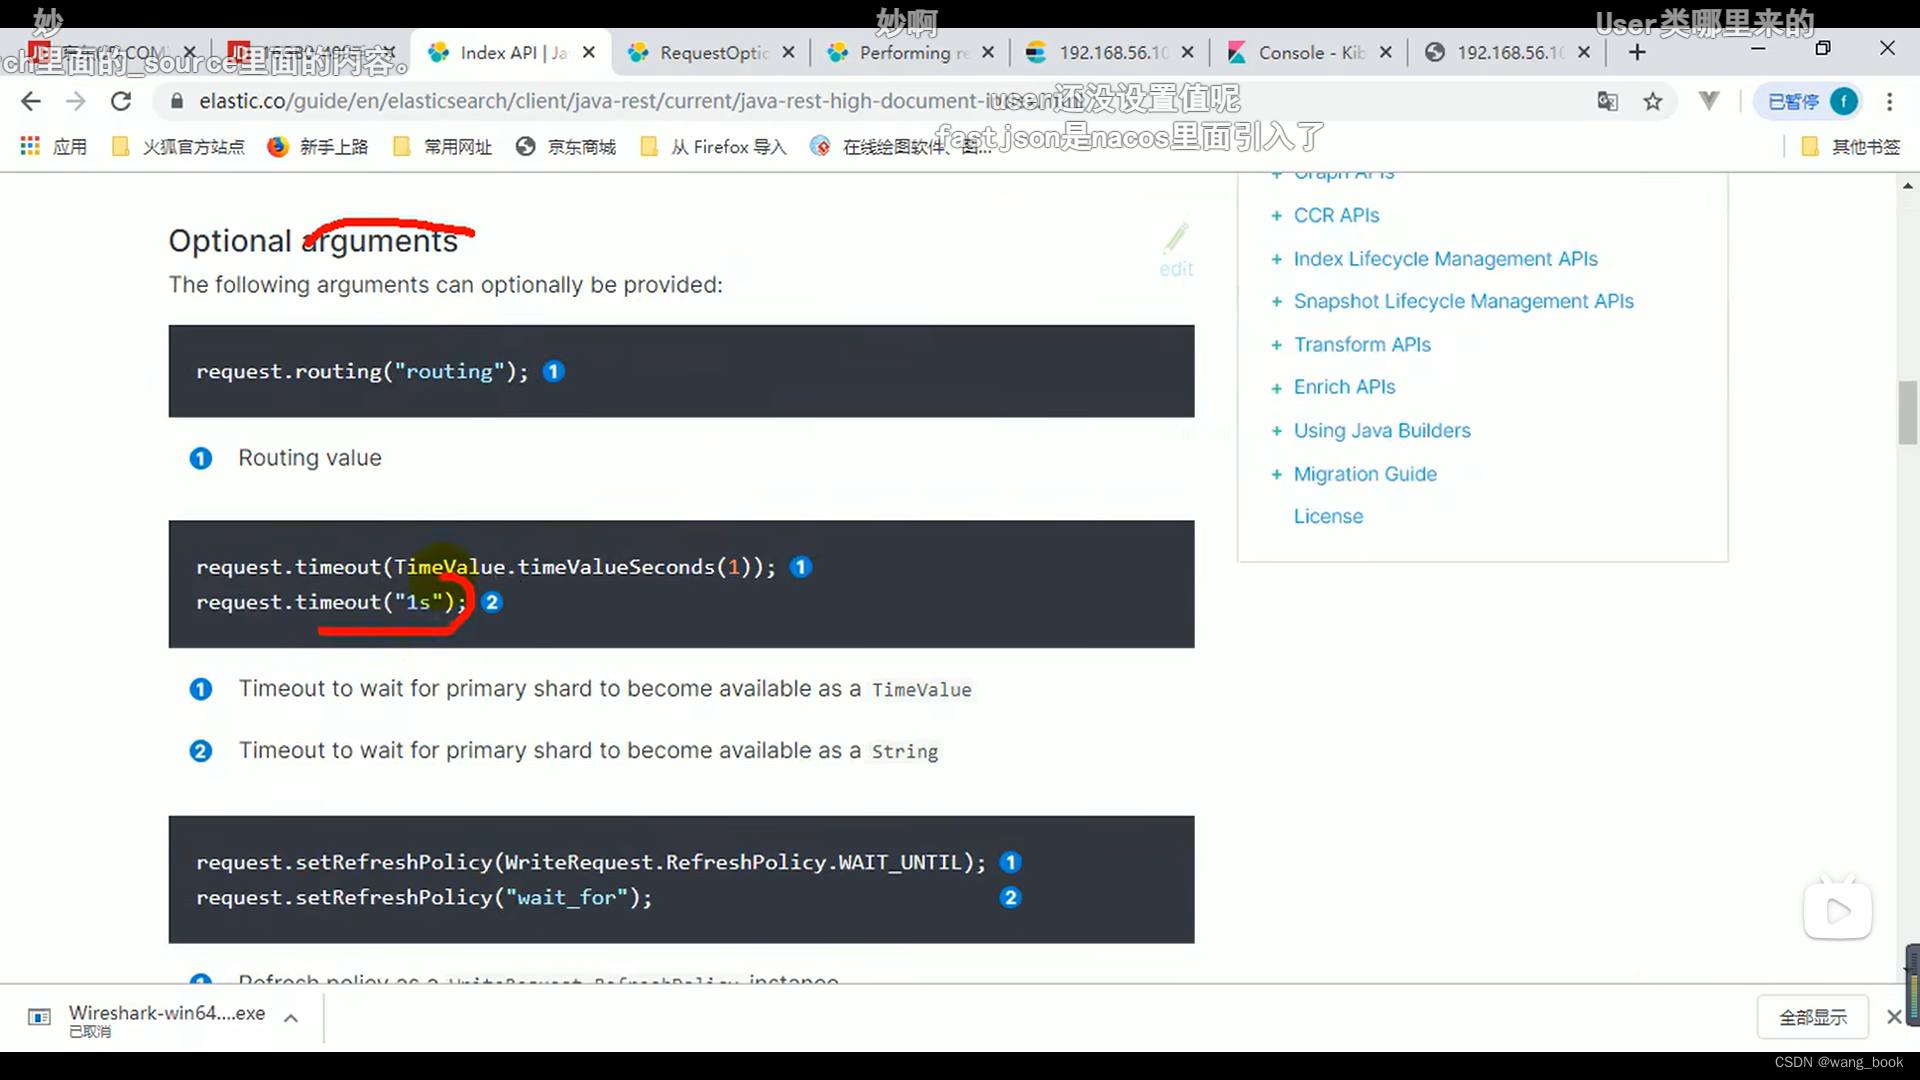This screenshot has height=1080, width=1920.
Task: Click callout 1 in routing code
Action: pyautogui.click(x=553, y=371)
